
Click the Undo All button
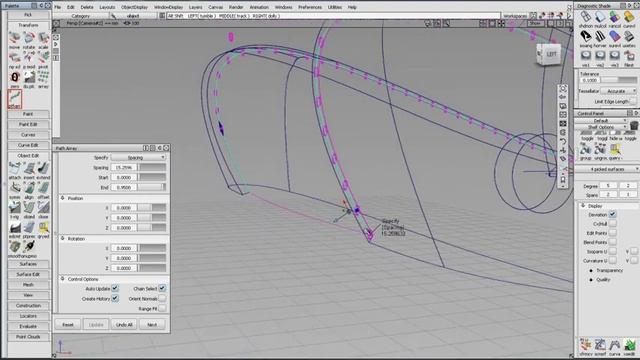pos(124,324)
